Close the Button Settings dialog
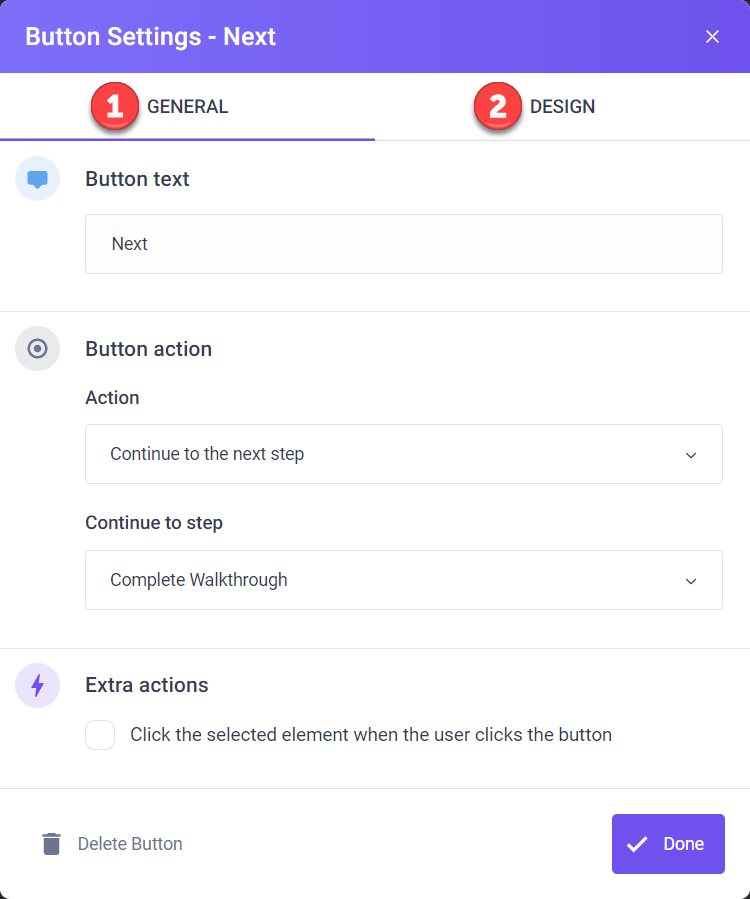 pos(712,37)
